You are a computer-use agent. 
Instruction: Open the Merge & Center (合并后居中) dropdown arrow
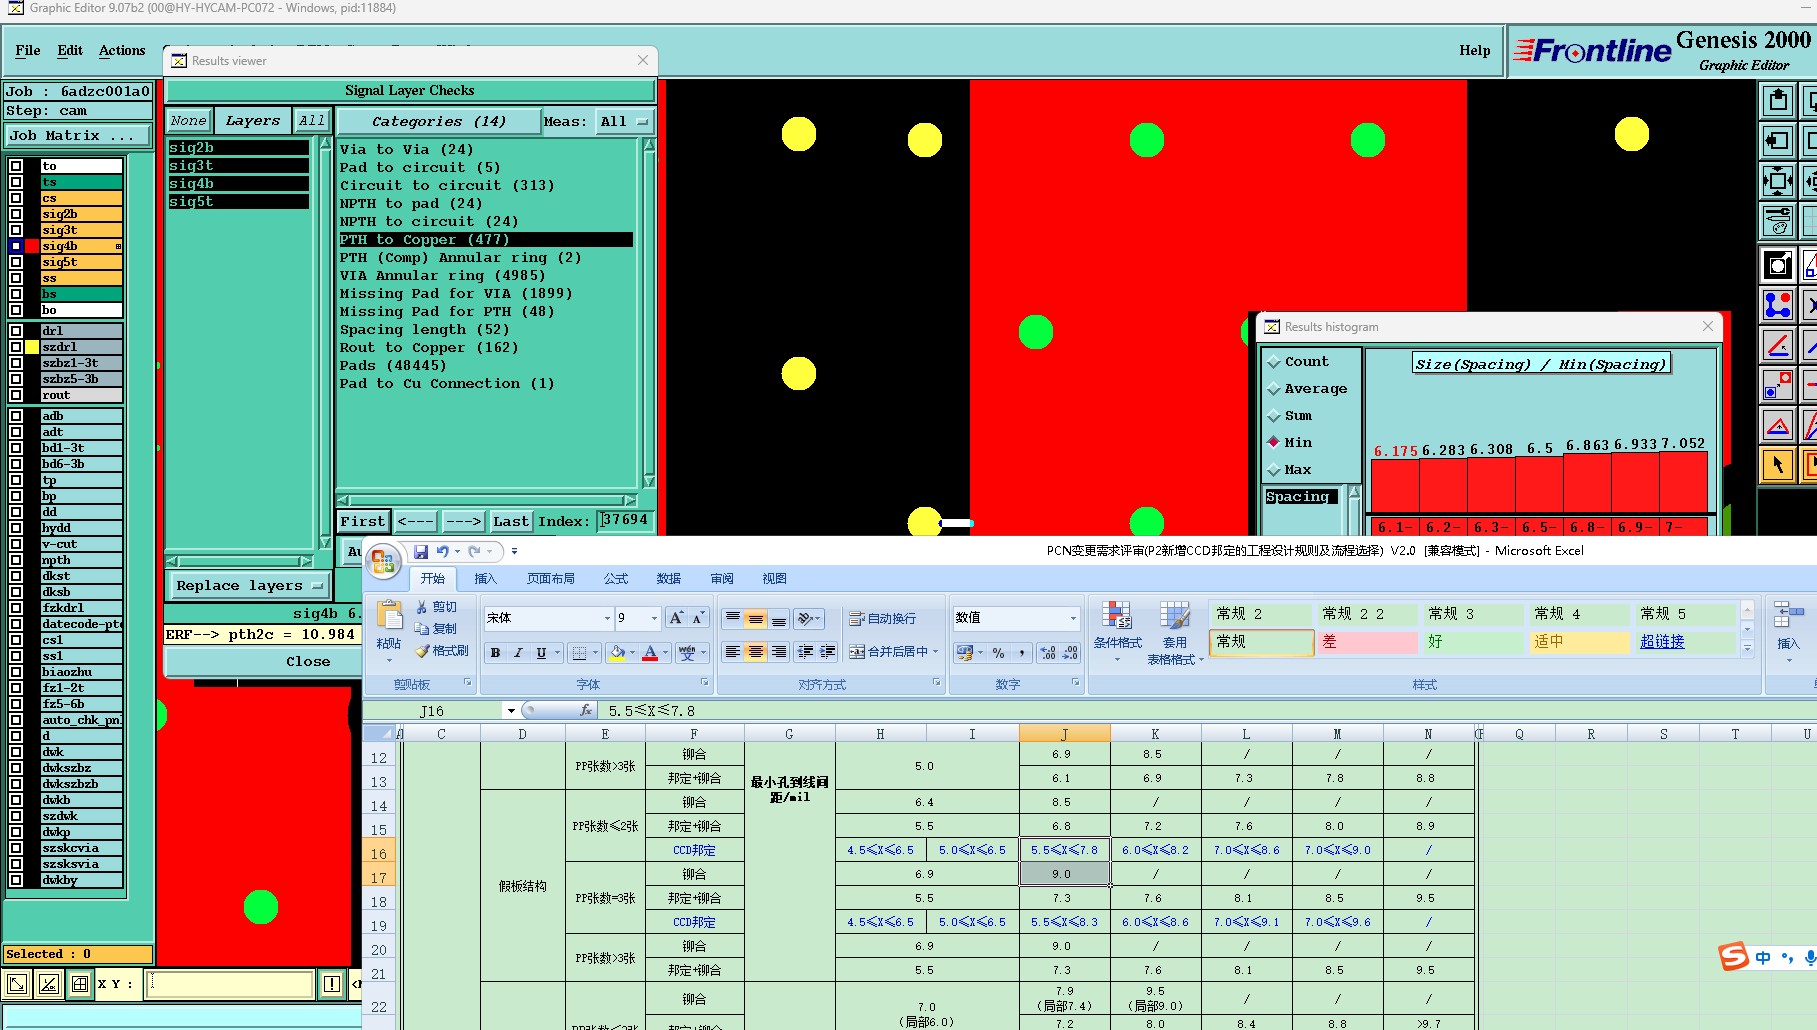935,652
